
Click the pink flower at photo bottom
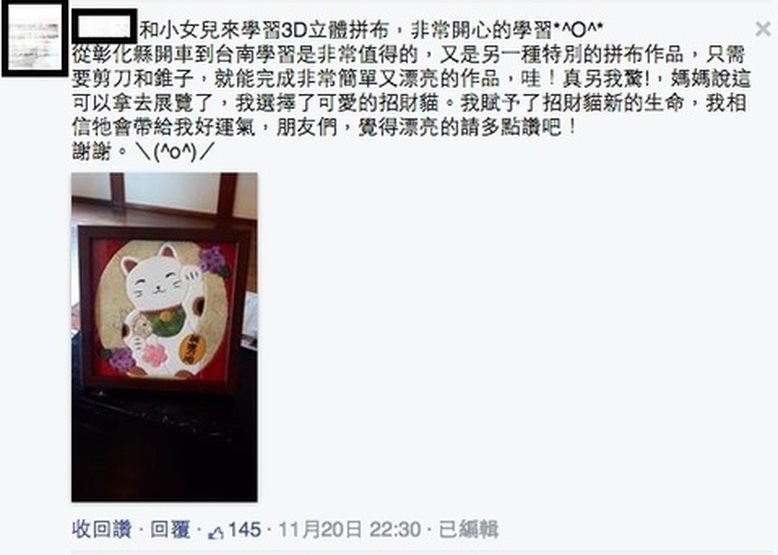[155, 355]
